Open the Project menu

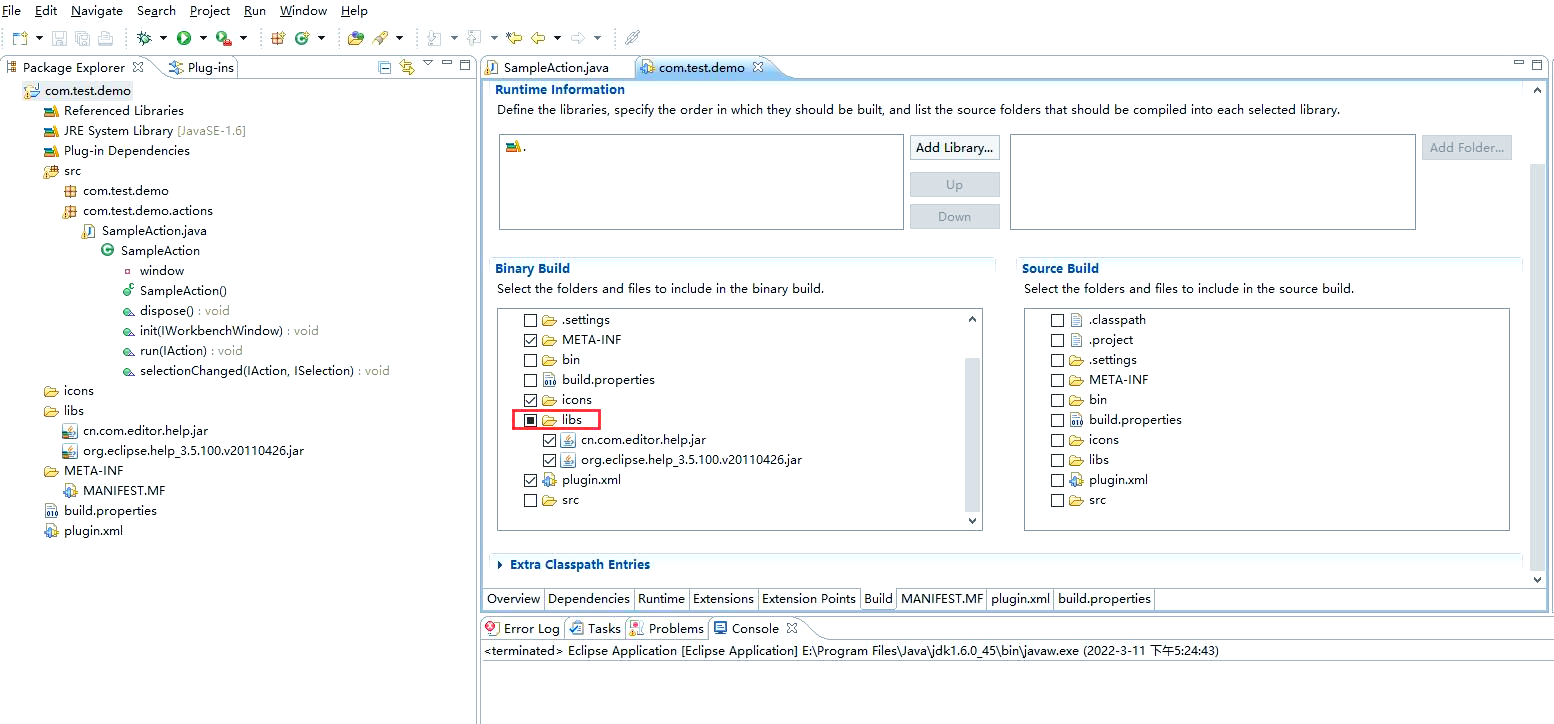(210, 11)
